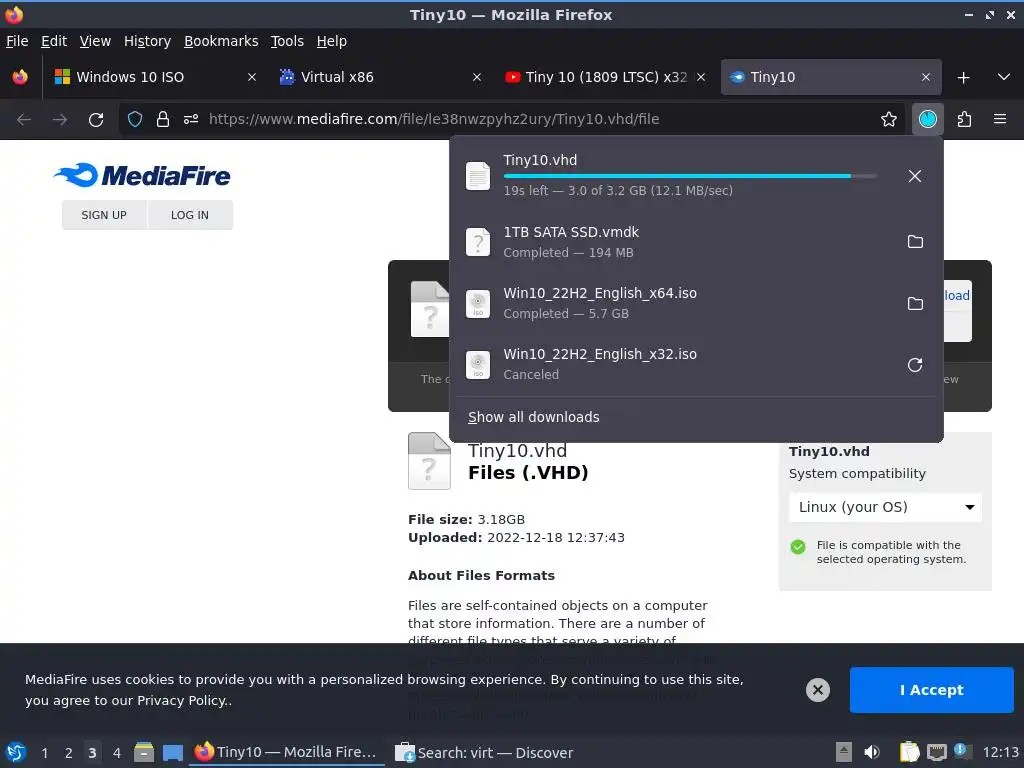Click Firefox taskbar window entry

coord(286,752)
